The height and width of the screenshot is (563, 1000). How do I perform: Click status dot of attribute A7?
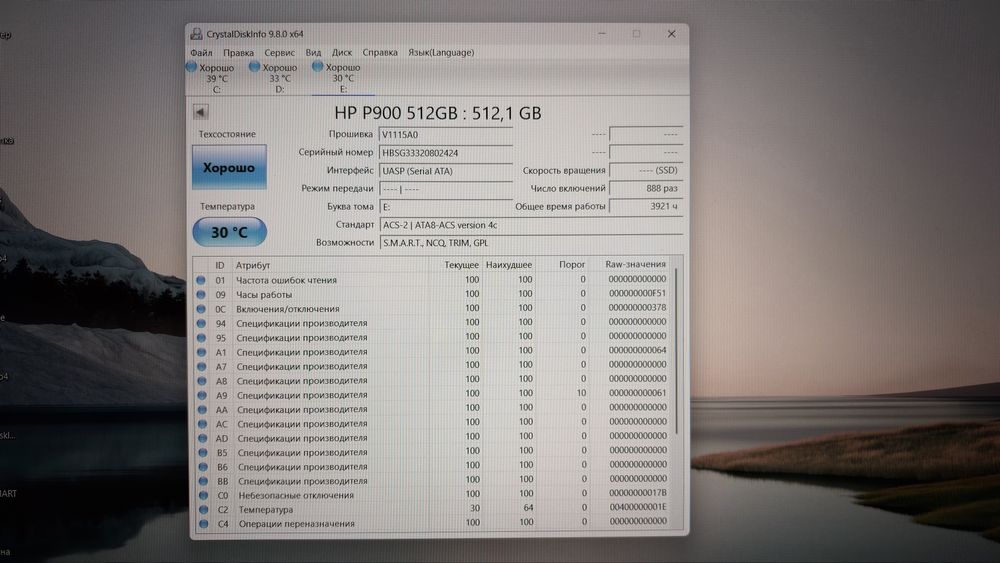202,367
